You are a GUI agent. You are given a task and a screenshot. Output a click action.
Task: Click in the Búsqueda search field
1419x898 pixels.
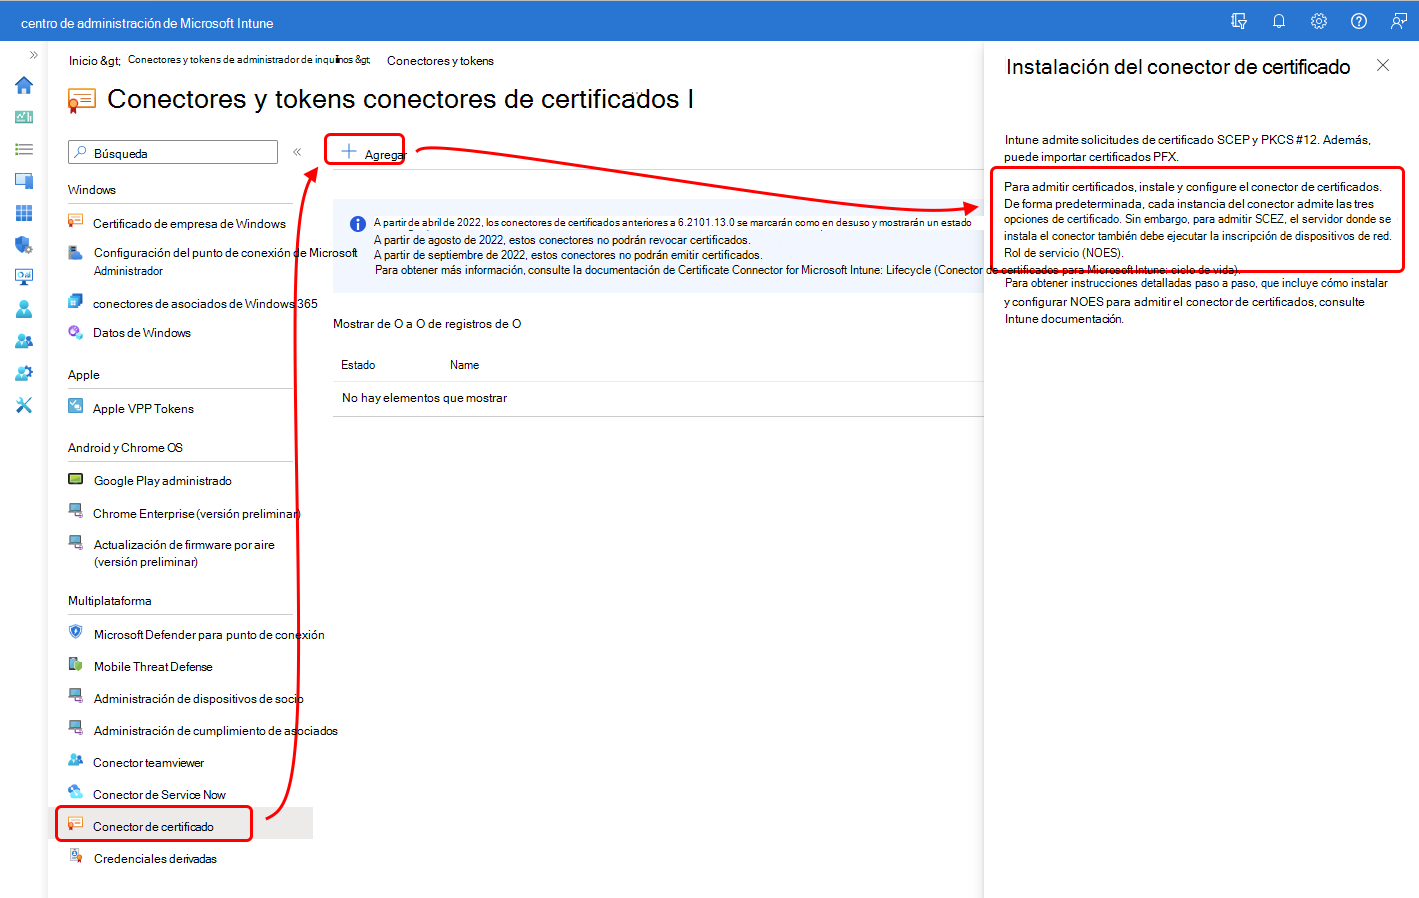tap(173, 152)
